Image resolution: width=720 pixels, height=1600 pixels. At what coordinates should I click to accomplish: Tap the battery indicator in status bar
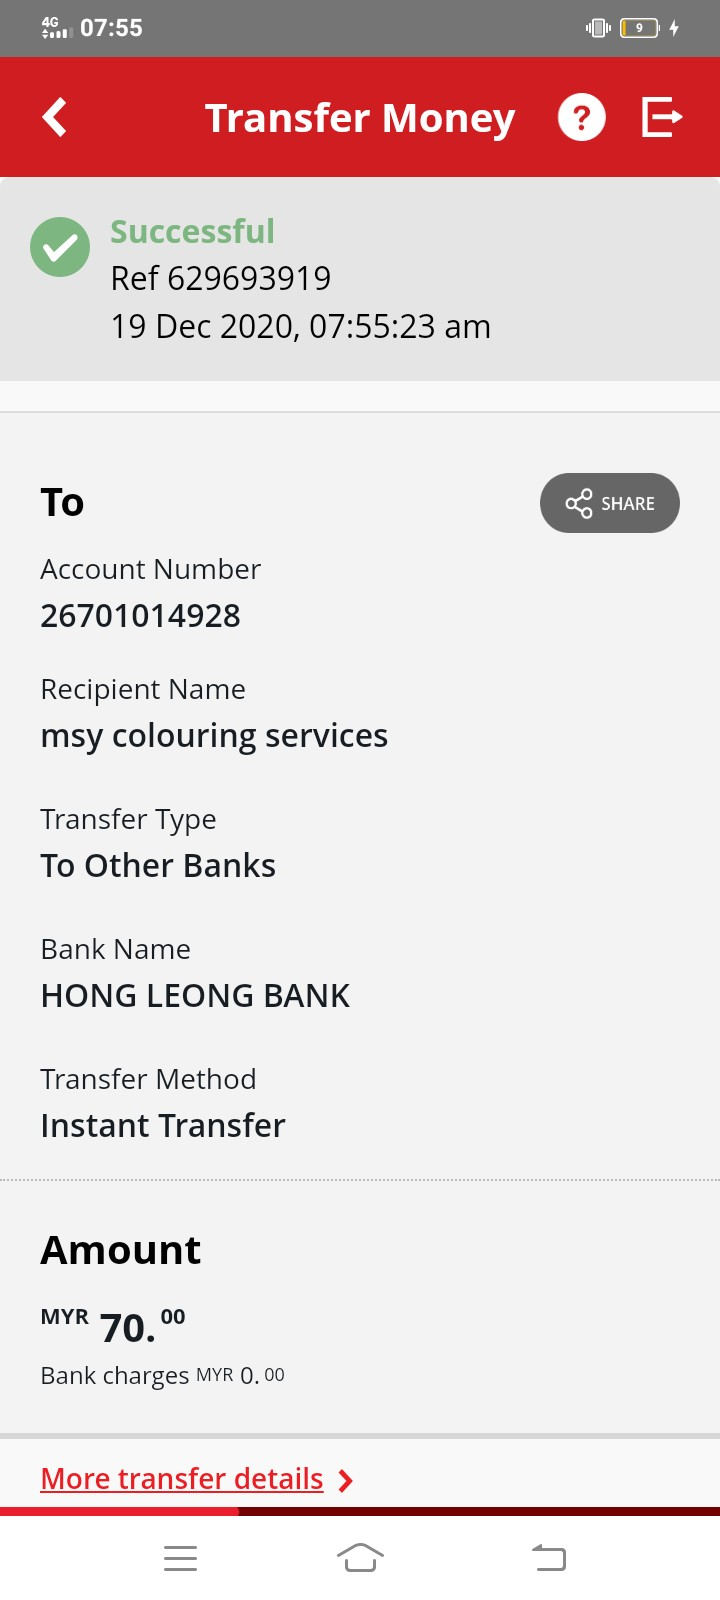(x=640, y=28)
